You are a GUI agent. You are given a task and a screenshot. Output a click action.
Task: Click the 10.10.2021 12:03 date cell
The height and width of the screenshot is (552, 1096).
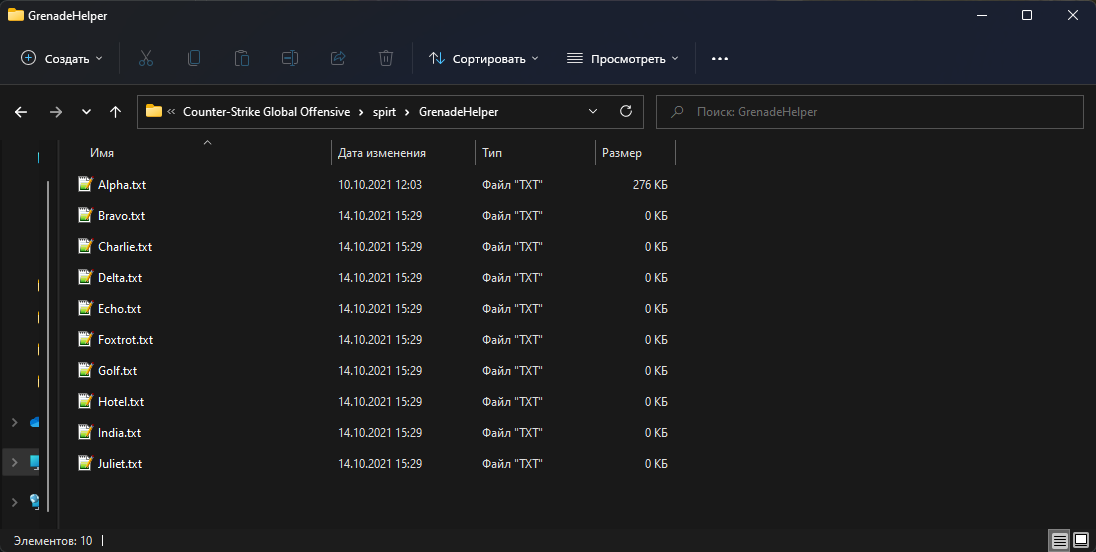pyautogui.click(x=380, y=185)
